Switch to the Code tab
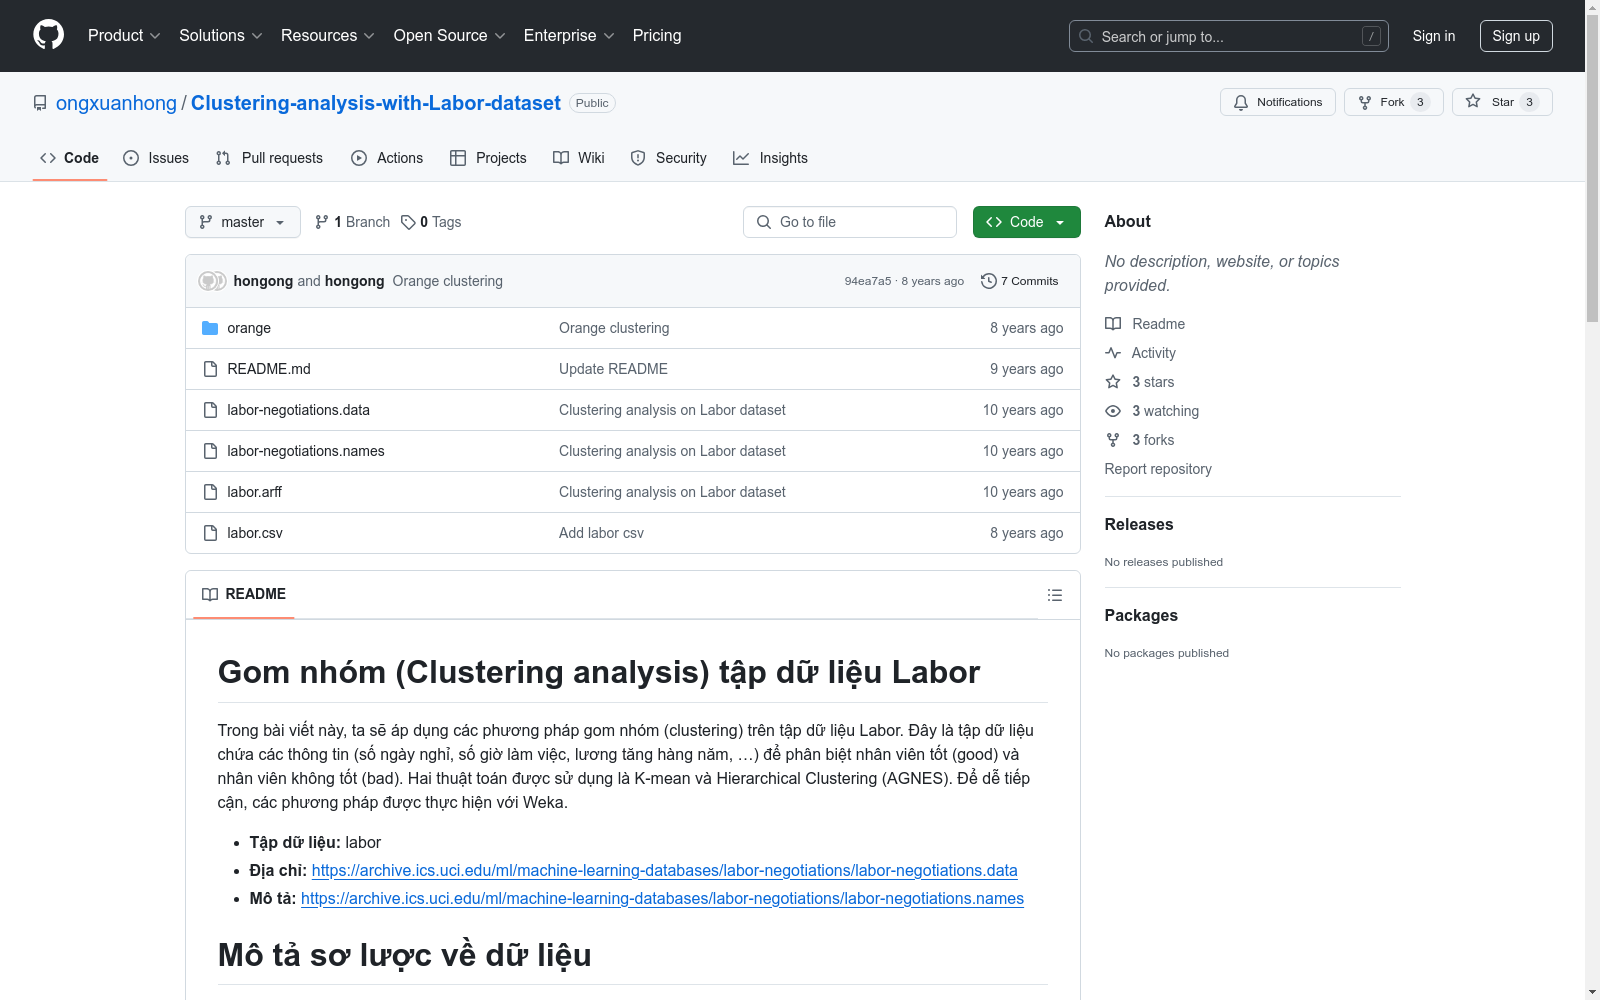This screenshot has width=1600, height=1000. [70, 158]
